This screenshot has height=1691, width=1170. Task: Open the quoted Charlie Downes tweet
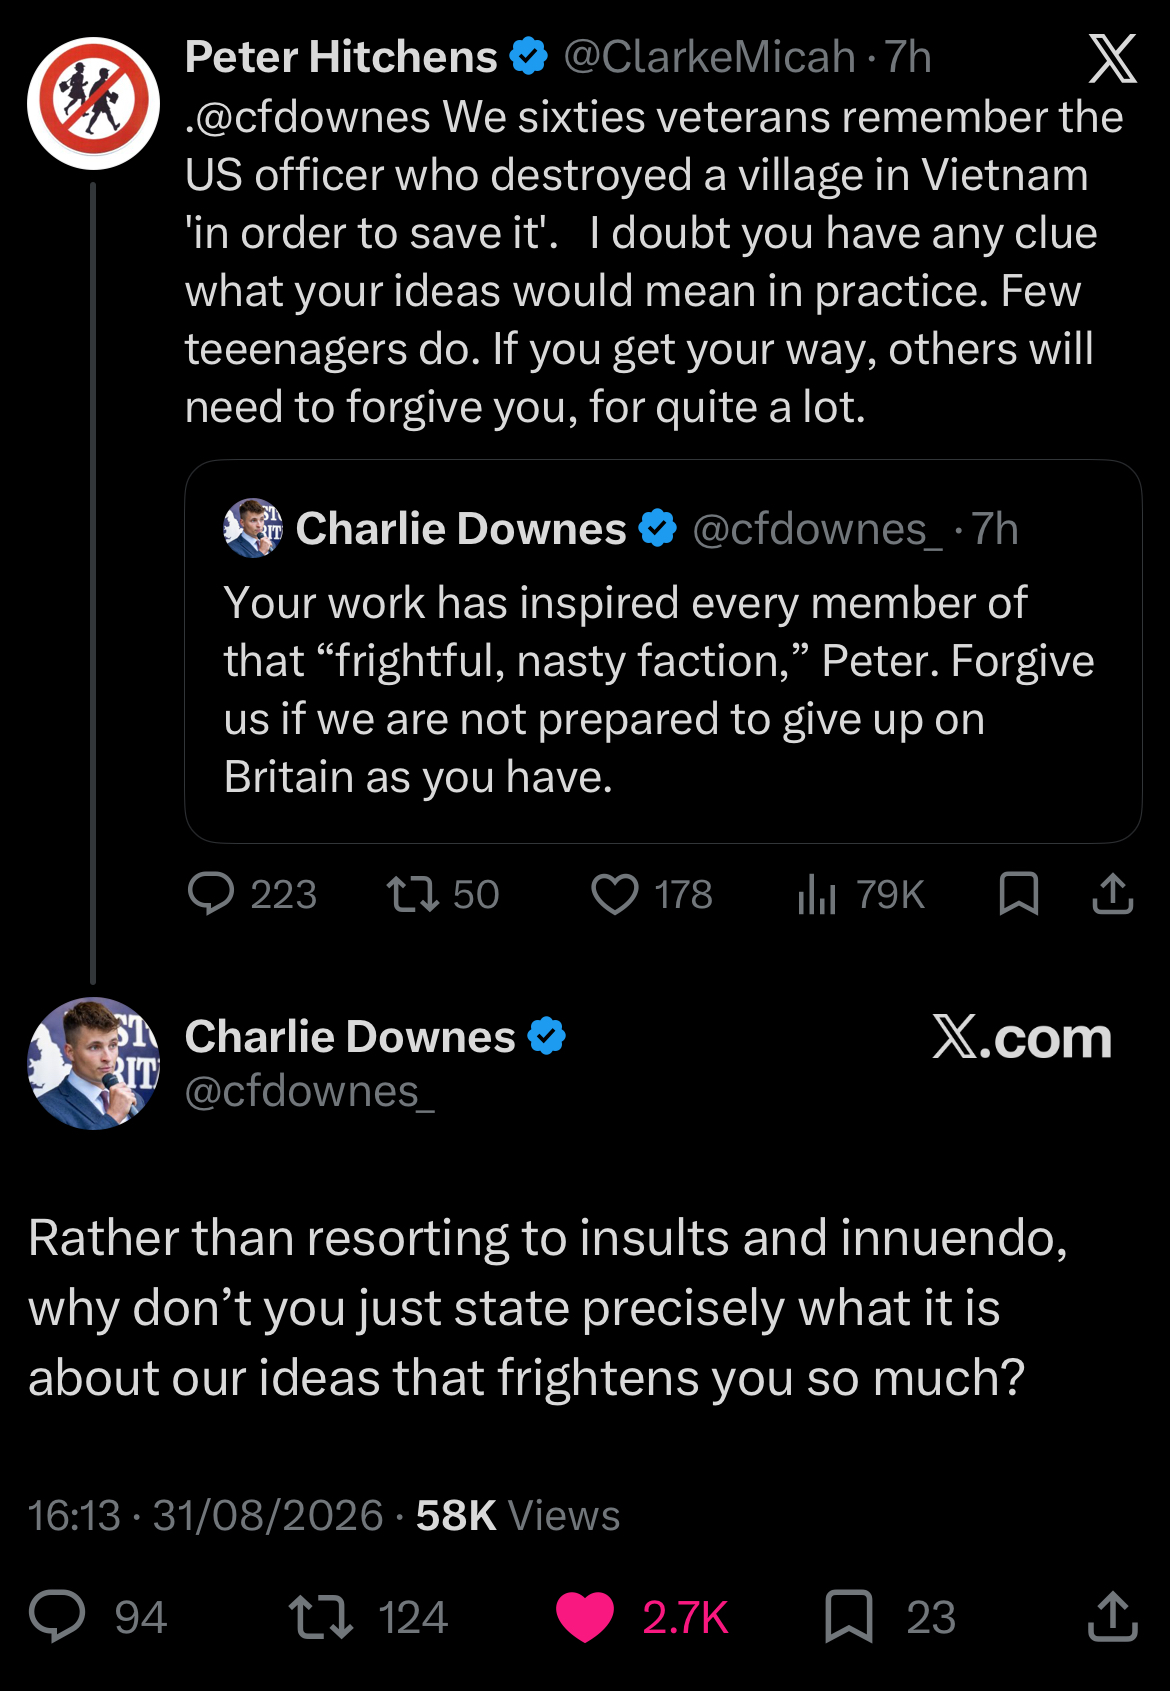663,651
